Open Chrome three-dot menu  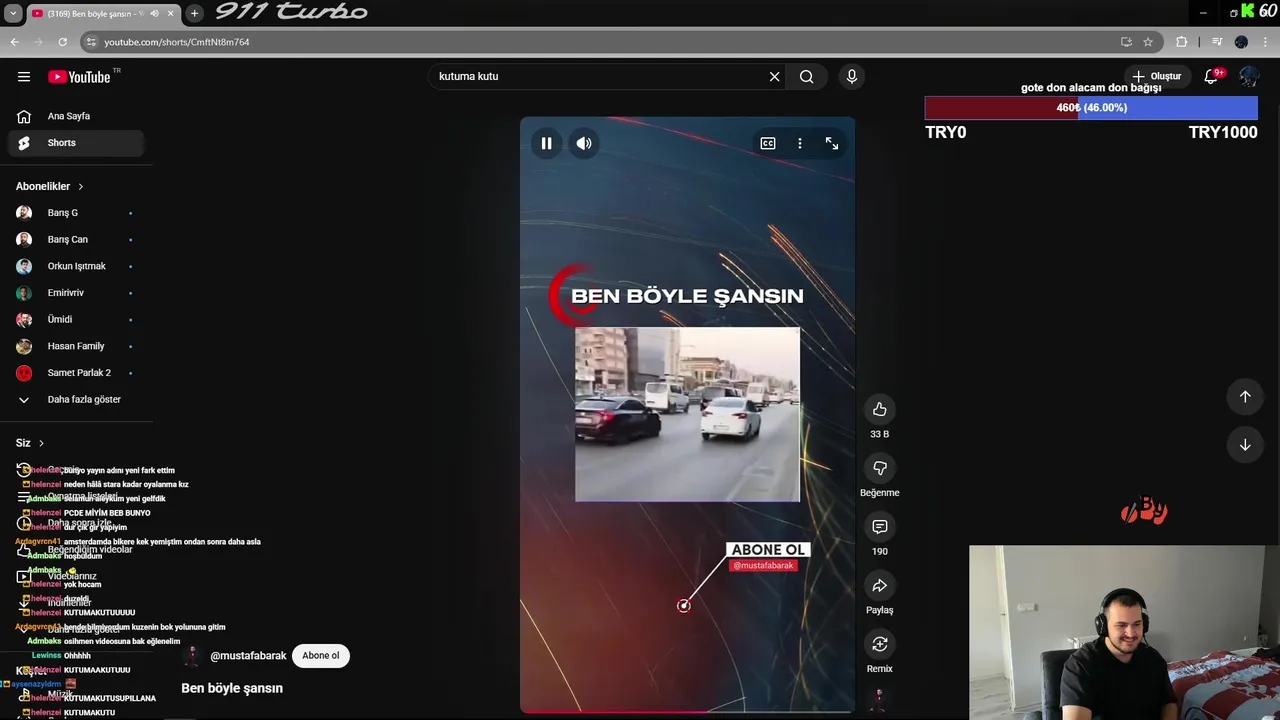pyautogui.click(x=1265, y=42)
